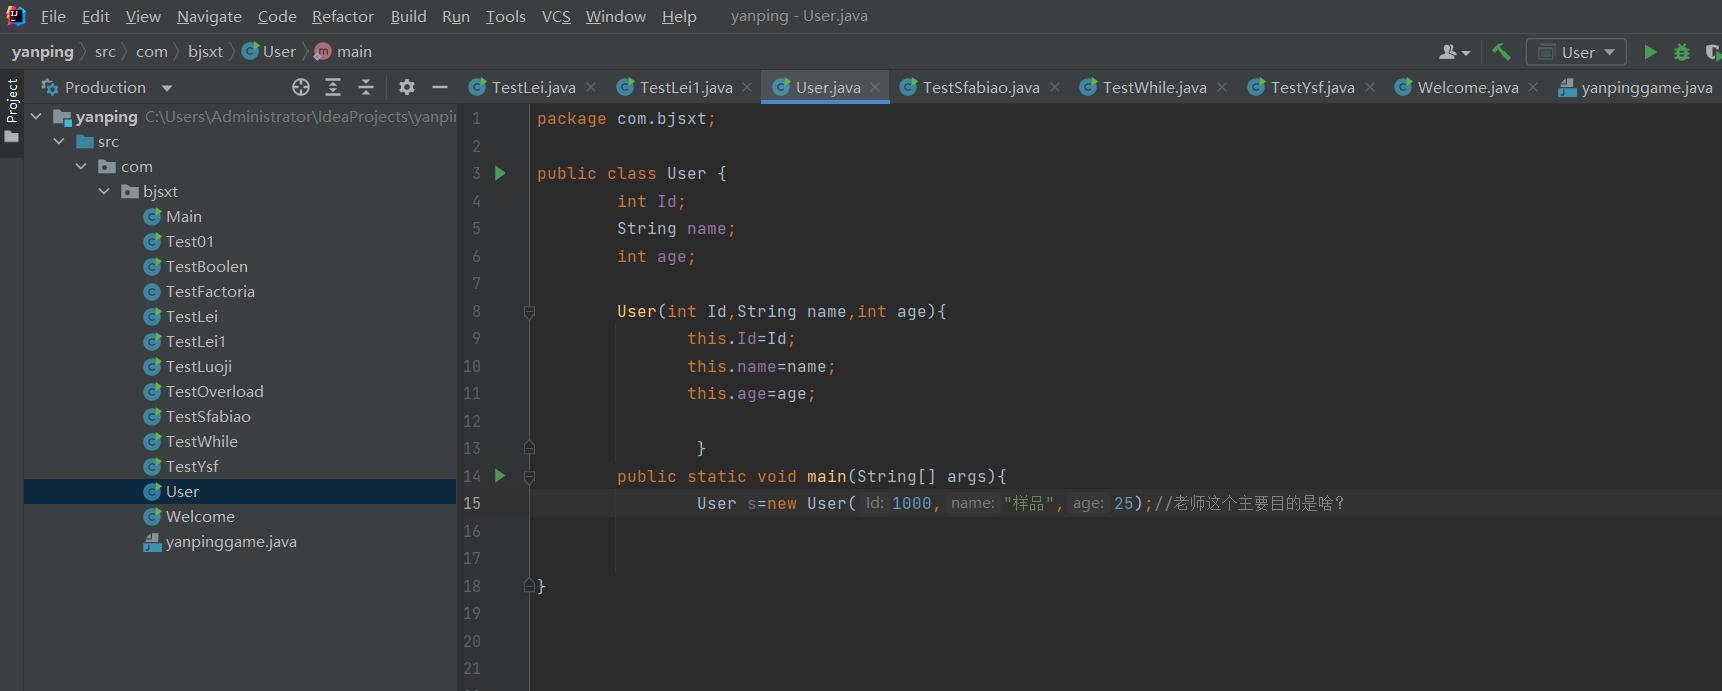The image size is (1722, 691).
Task: Open the View menu
Action: 143,16
